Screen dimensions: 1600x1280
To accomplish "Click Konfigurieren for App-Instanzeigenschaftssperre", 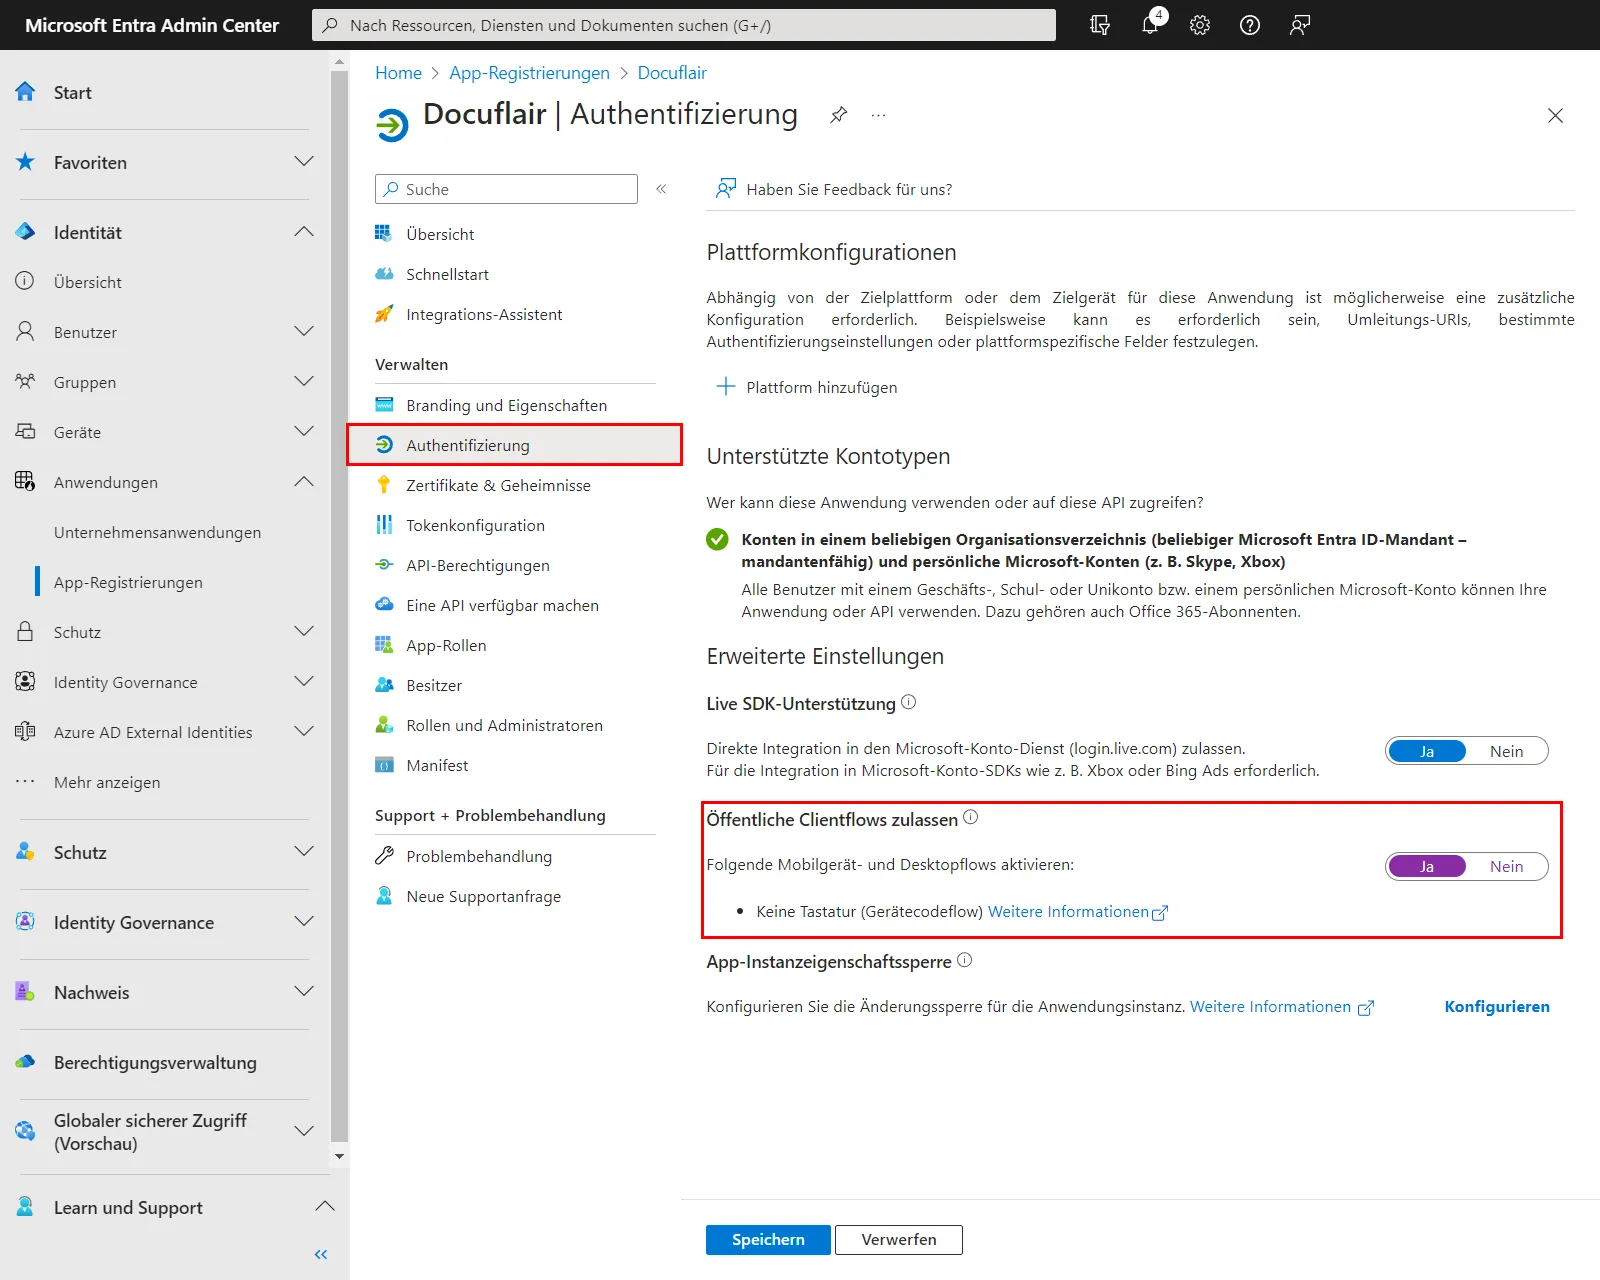I will coord(1496,1006).
